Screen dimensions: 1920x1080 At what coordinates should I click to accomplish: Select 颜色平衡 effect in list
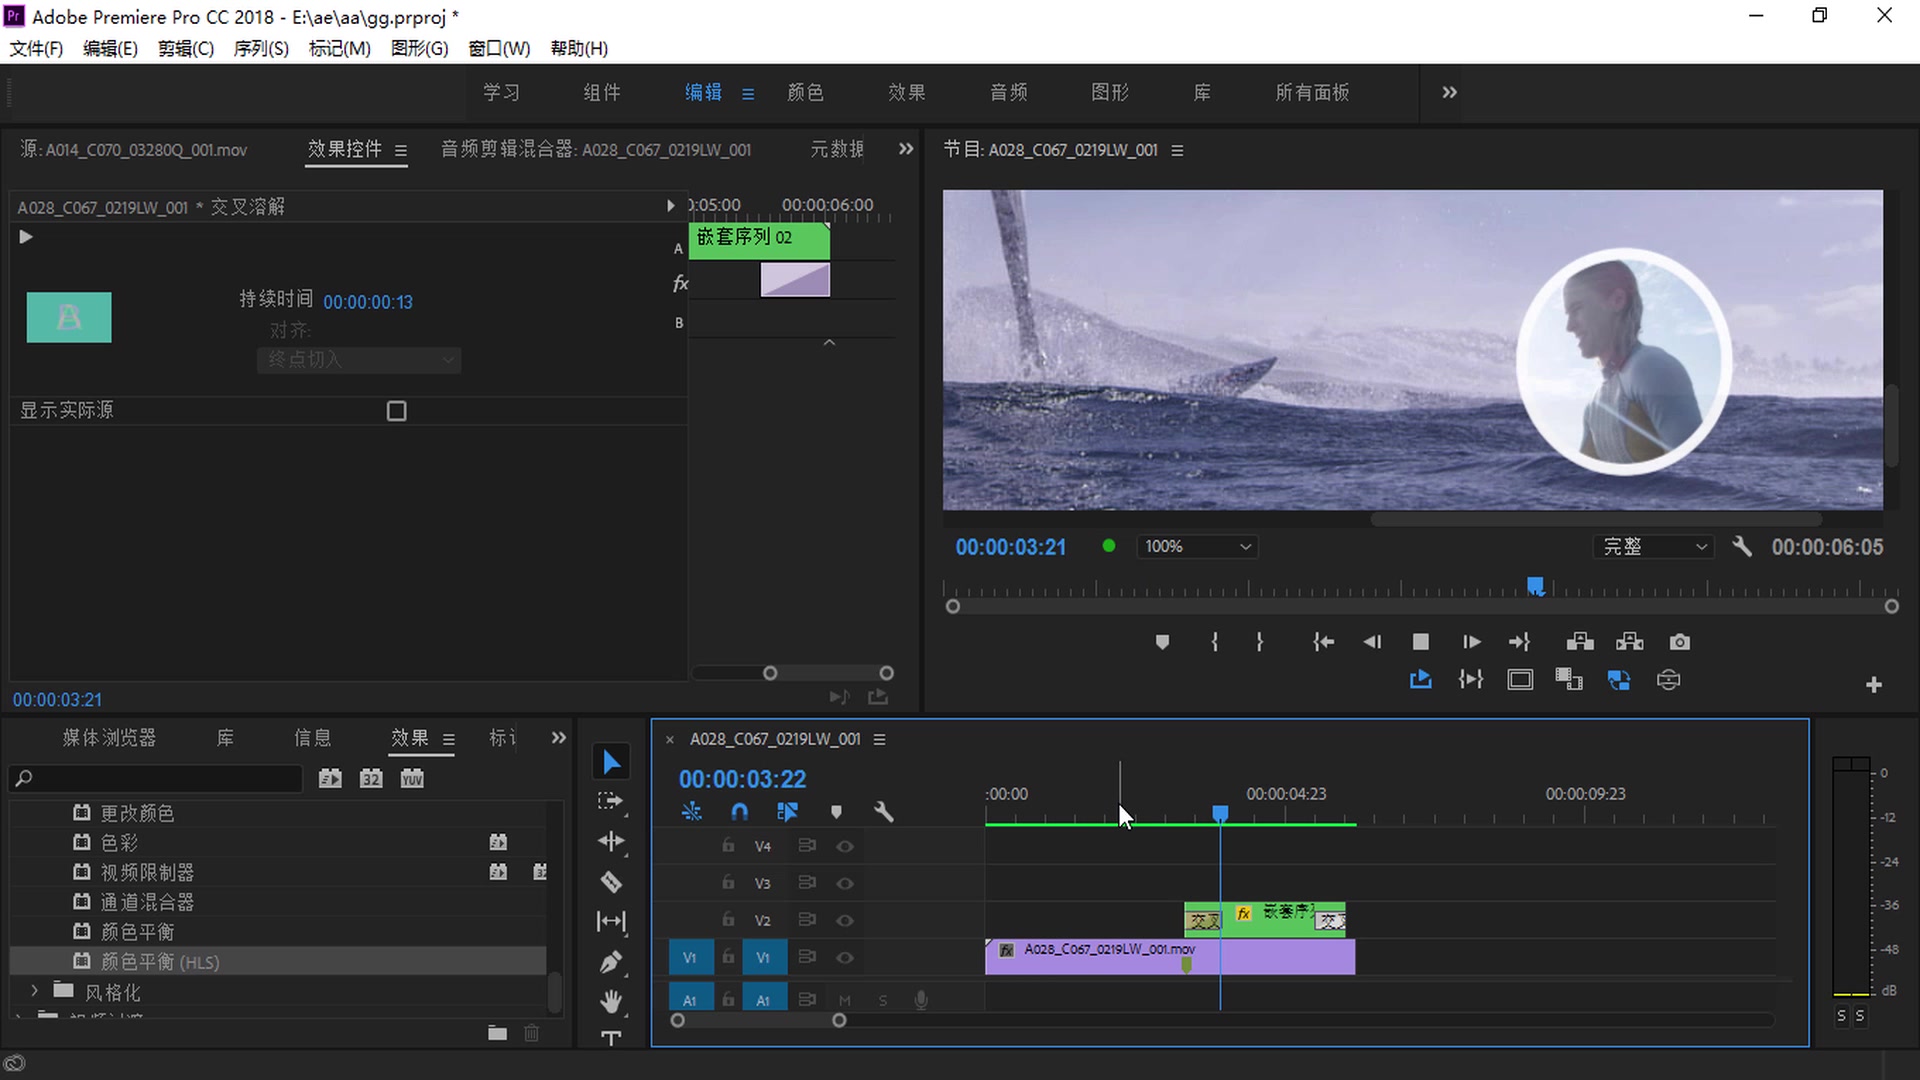tap(138, 932)
